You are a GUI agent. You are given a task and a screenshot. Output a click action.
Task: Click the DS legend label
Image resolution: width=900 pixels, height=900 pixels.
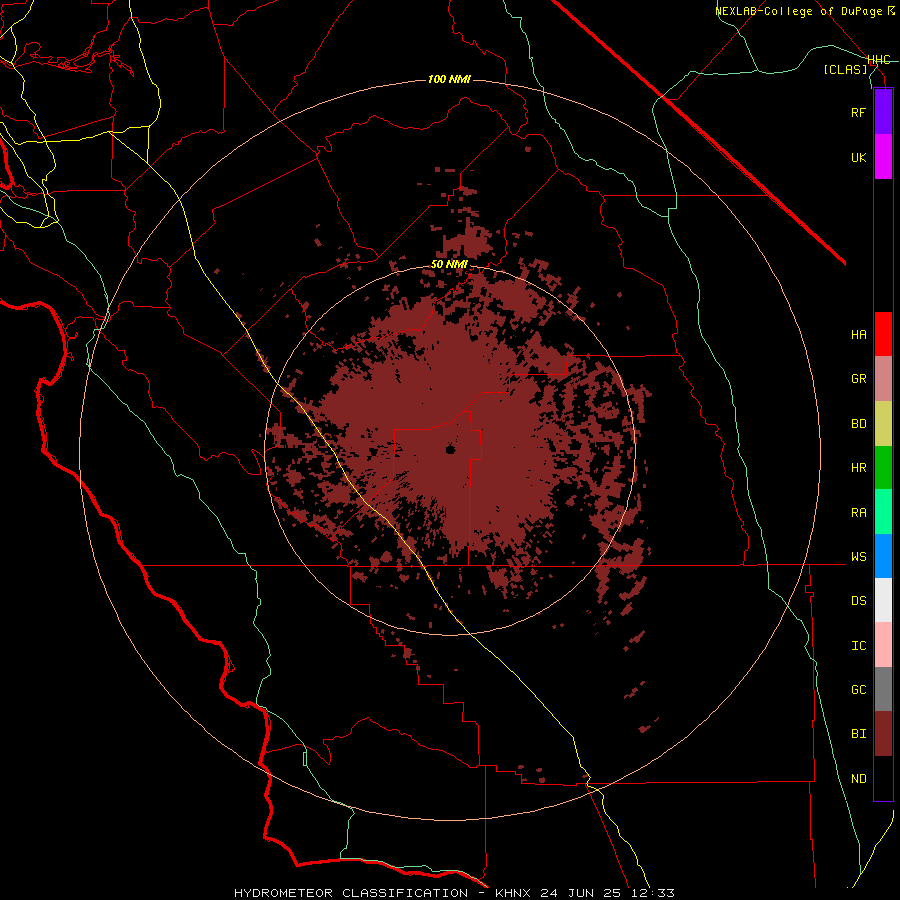pos(858,601)
